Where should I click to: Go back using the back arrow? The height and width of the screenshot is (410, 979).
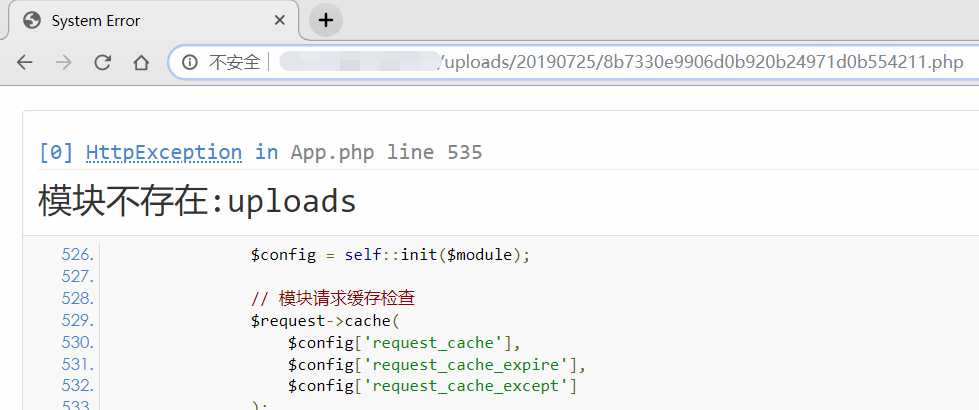(x=25, y=62)
